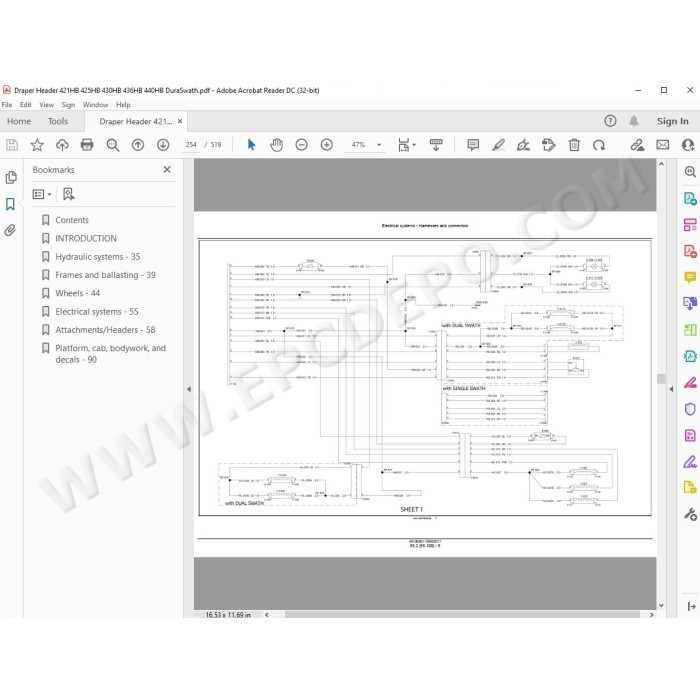The image size is (700, 700).
Task: Open the Sign document pen tool
Action: pyautogui.click(x=523, y=145)
